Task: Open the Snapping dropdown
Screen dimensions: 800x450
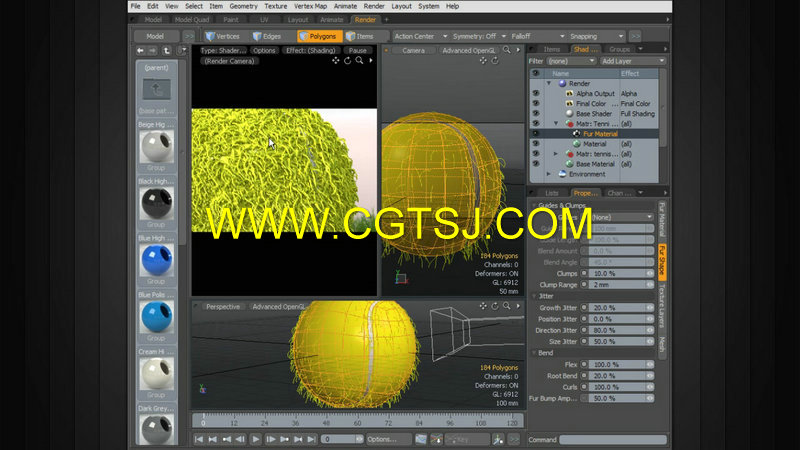Action: (x=596, y=36)
